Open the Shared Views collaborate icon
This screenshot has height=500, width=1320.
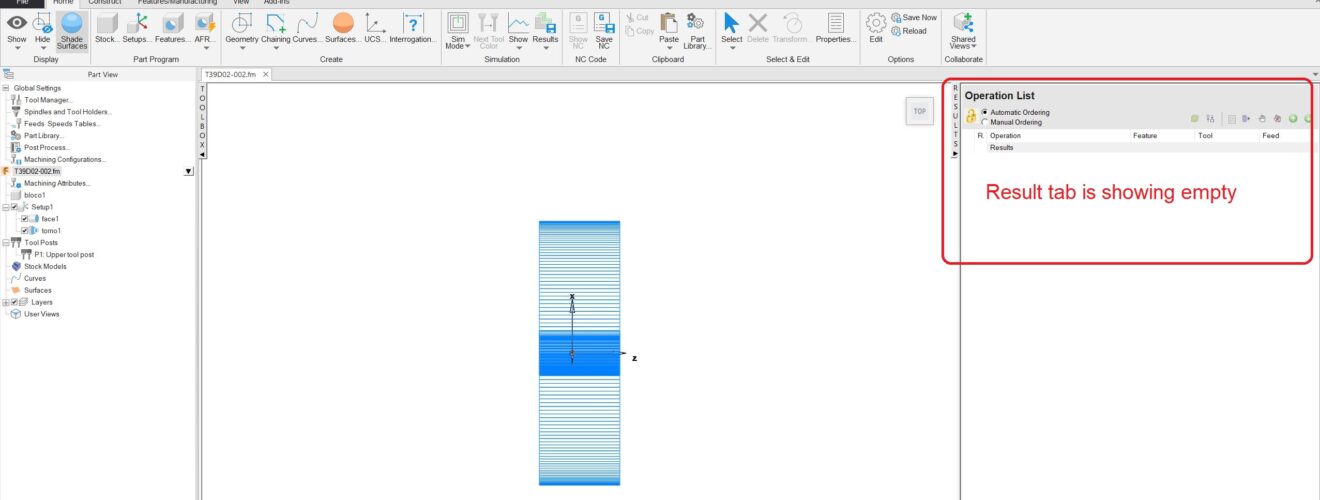pyautogui.click(x=964, y=31)
